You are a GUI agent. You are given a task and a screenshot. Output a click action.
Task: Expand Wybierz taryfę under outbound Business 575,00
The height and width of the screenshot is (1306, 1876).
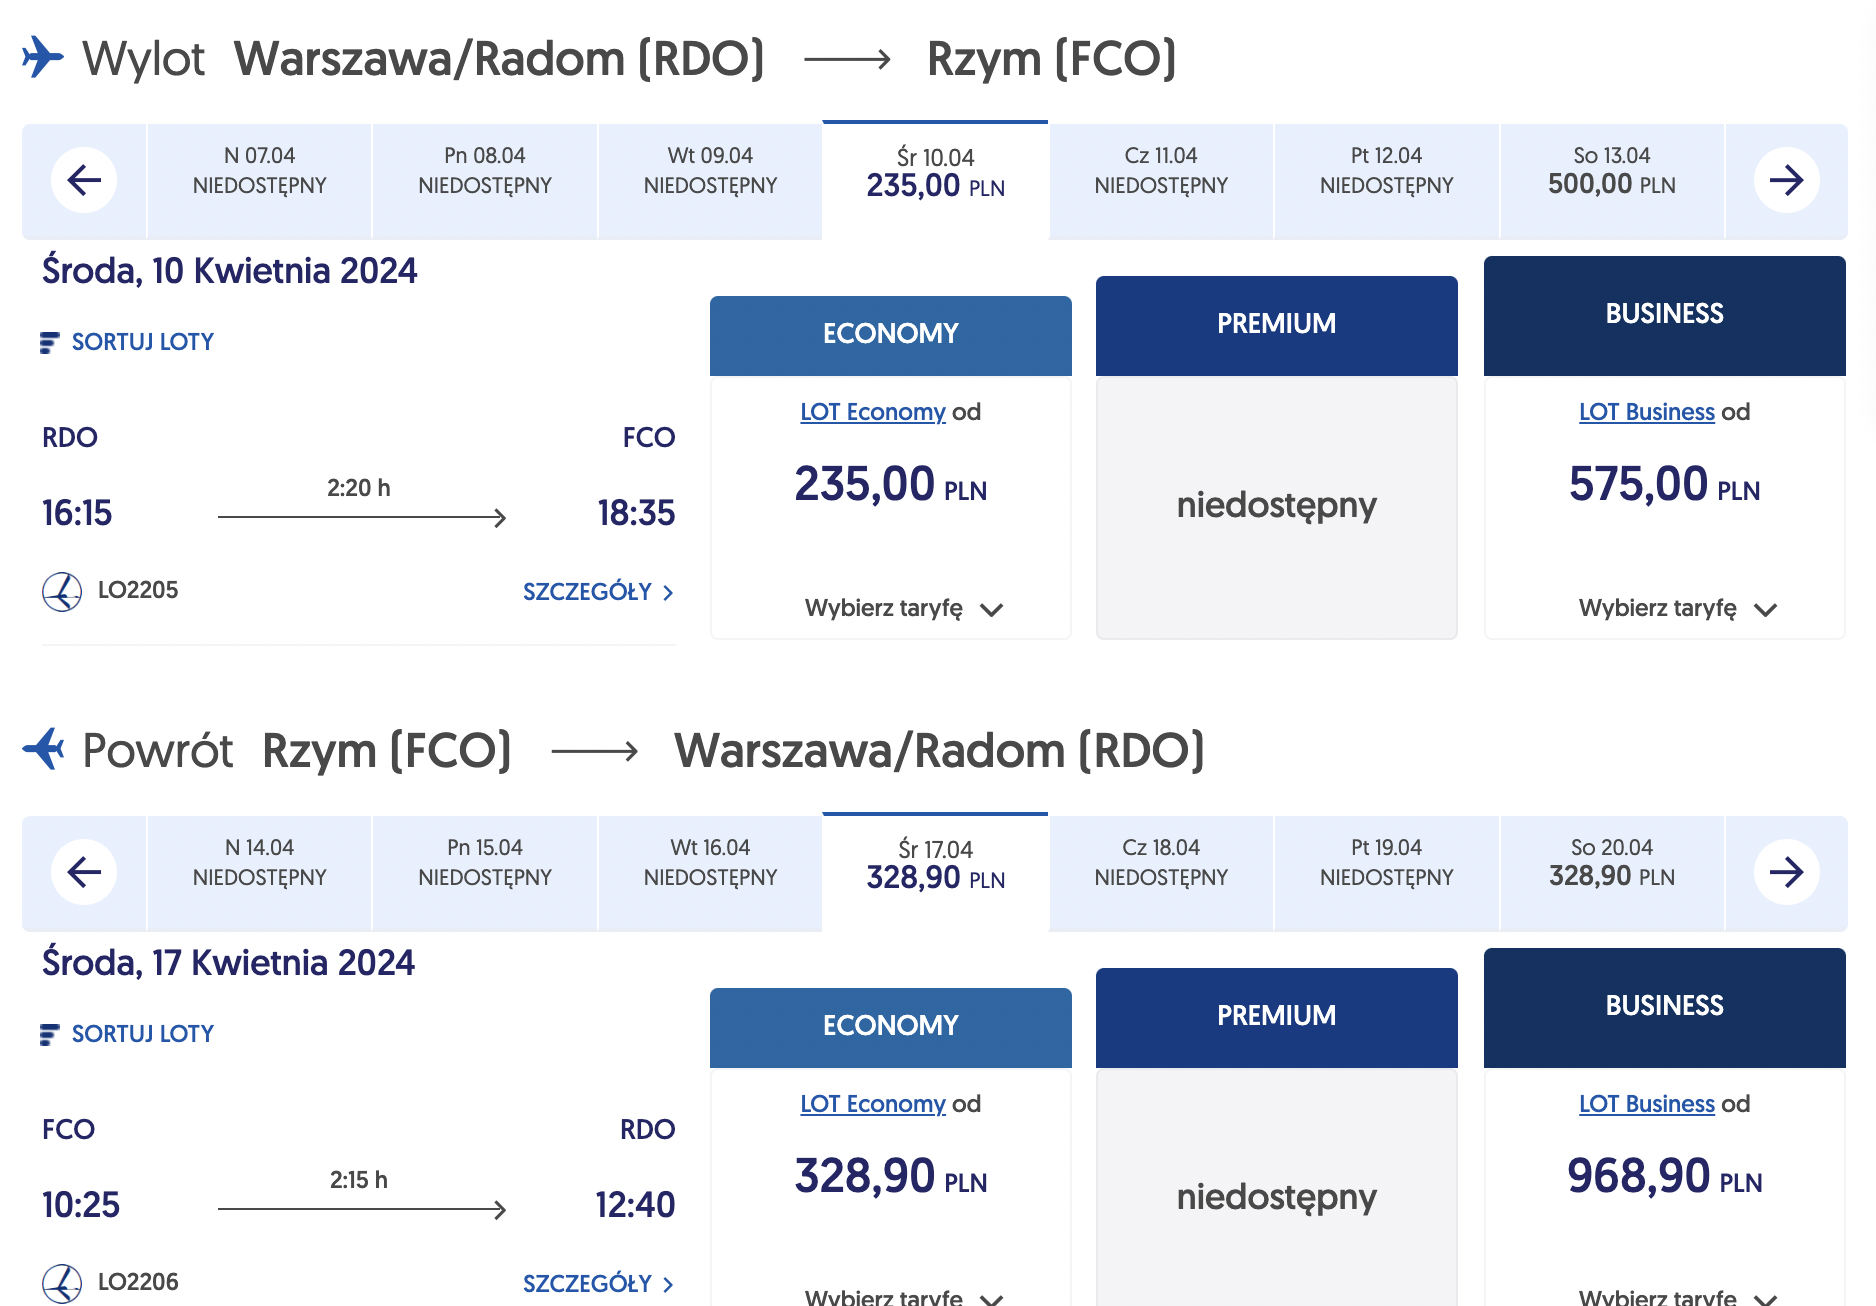click(x=1677, y=608)
